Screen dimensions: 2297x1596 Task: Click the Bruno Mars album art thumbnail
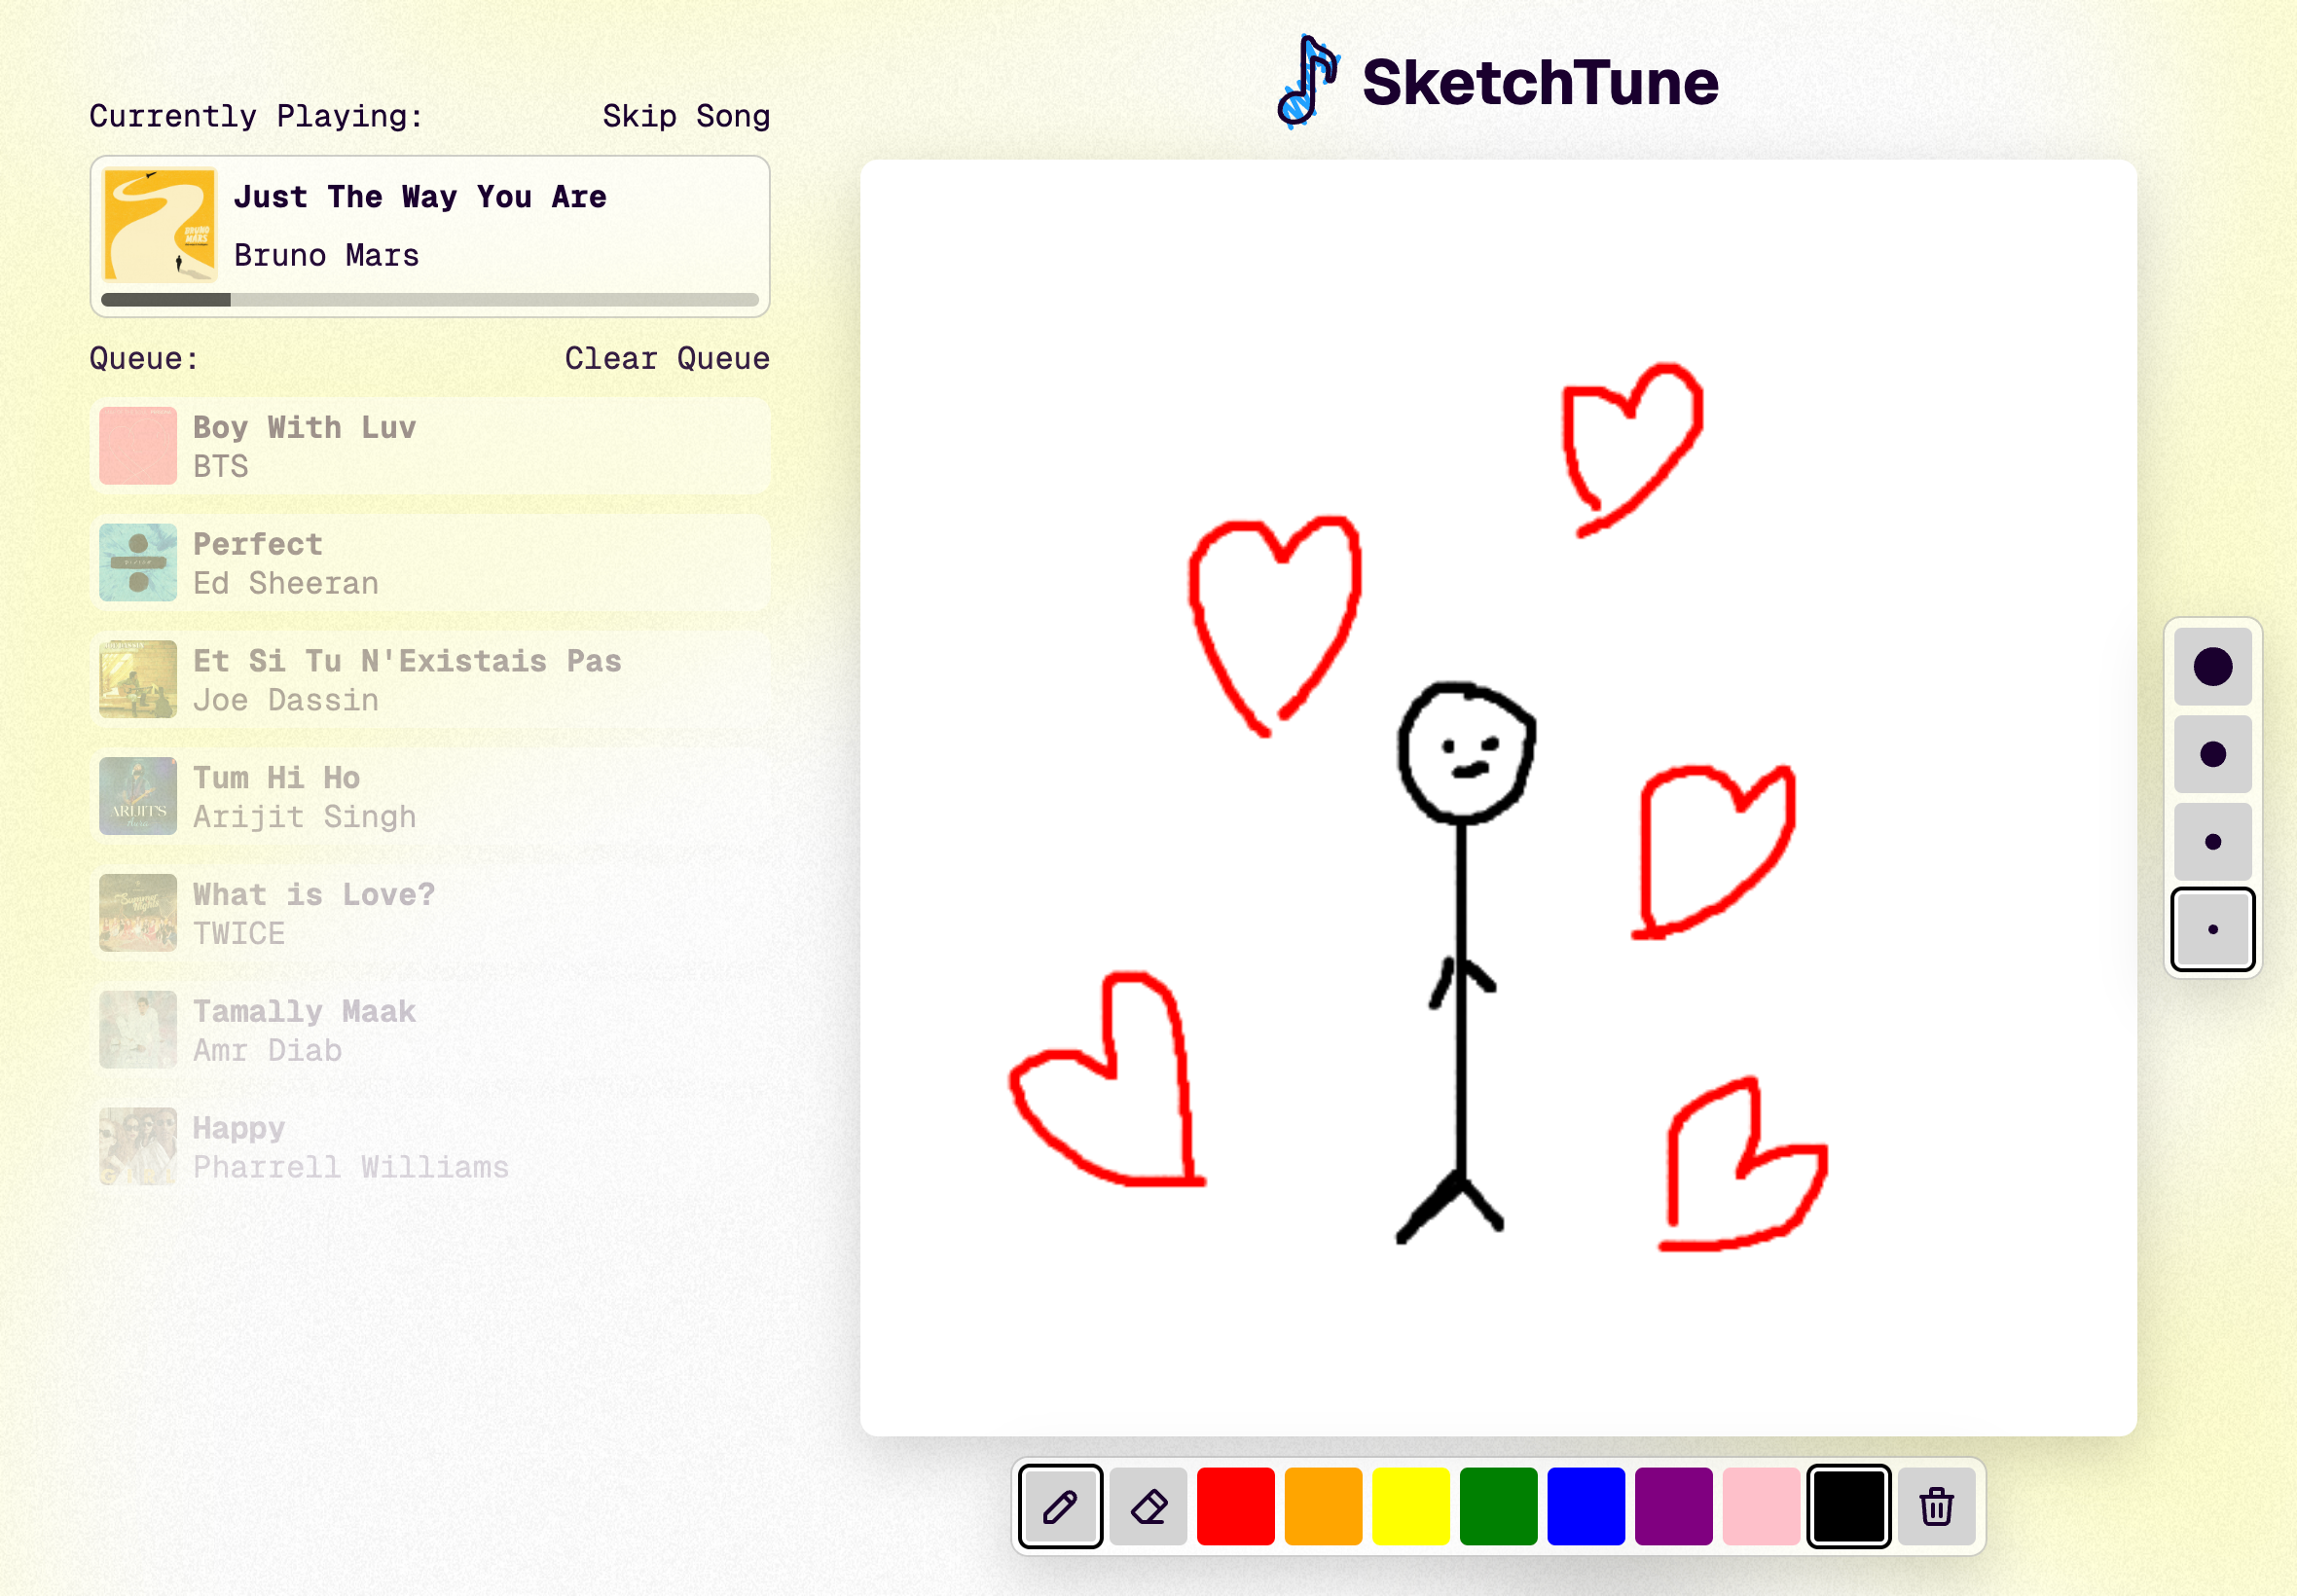[x=160, y=225]
